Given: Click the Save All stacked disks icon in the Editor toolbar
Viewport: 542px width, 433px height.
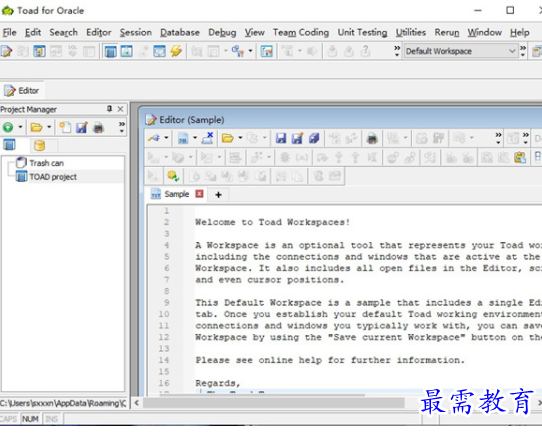Looking at the screenshot, I should pos(314,138).
